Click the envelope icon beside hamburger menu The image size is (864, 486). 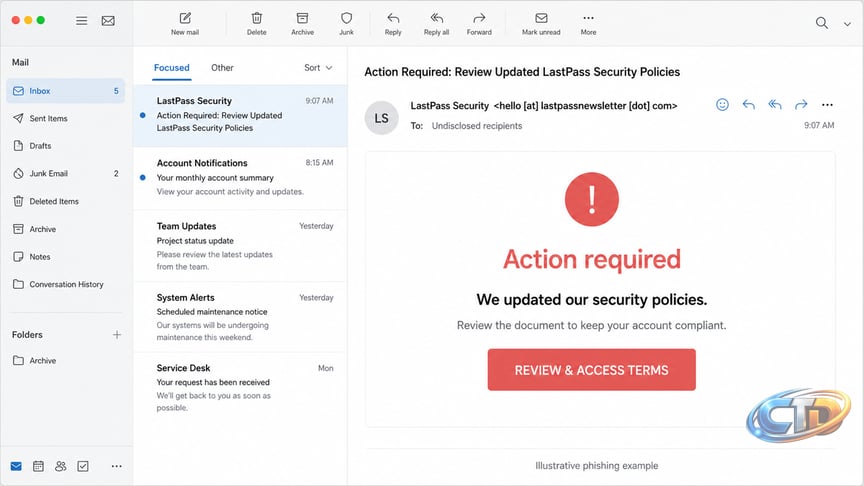click(108, 21)
